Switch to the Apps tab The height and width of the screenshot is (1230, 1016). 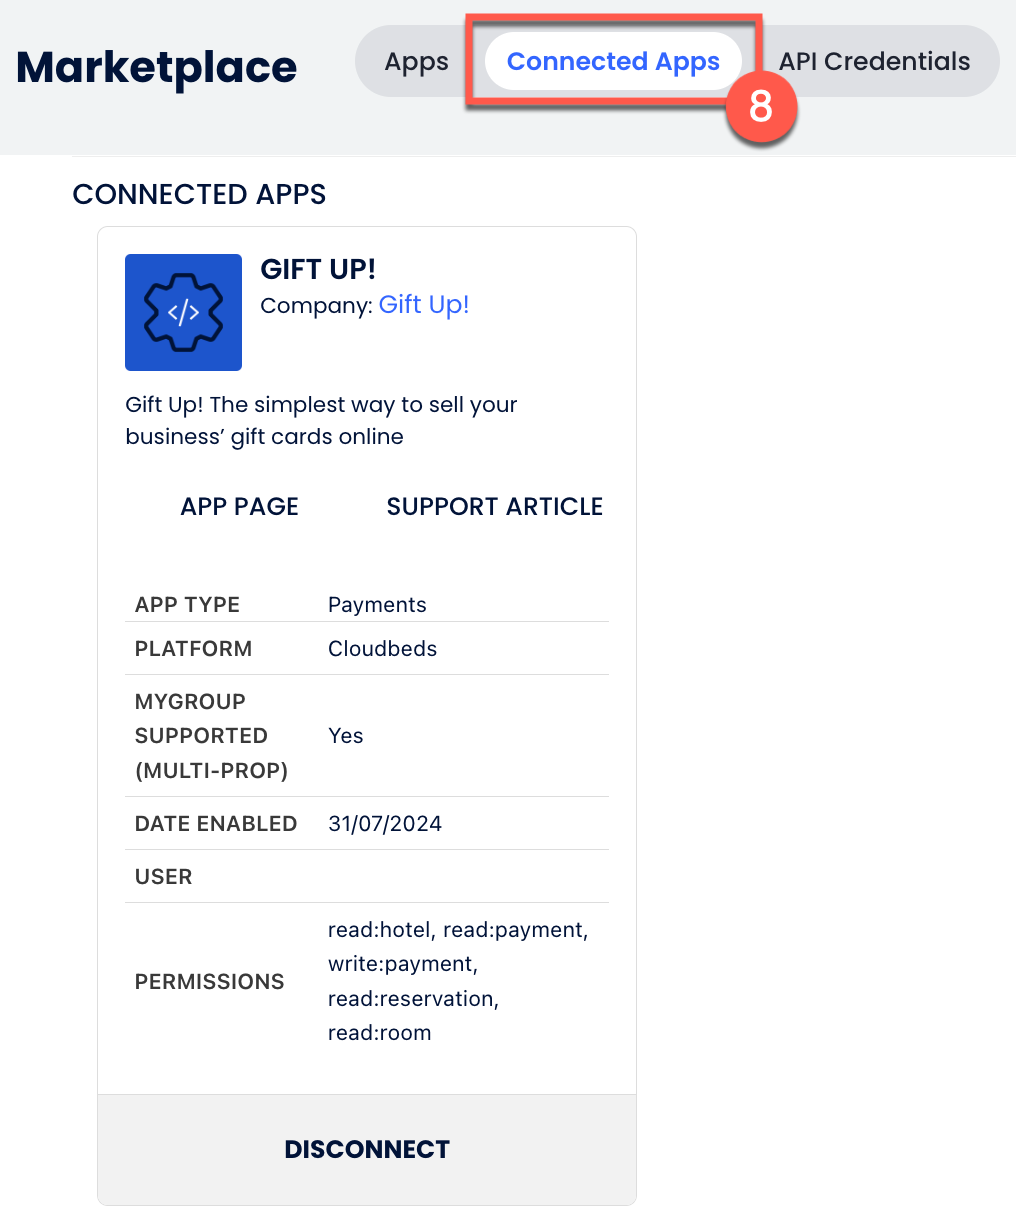tap(417, 62)
